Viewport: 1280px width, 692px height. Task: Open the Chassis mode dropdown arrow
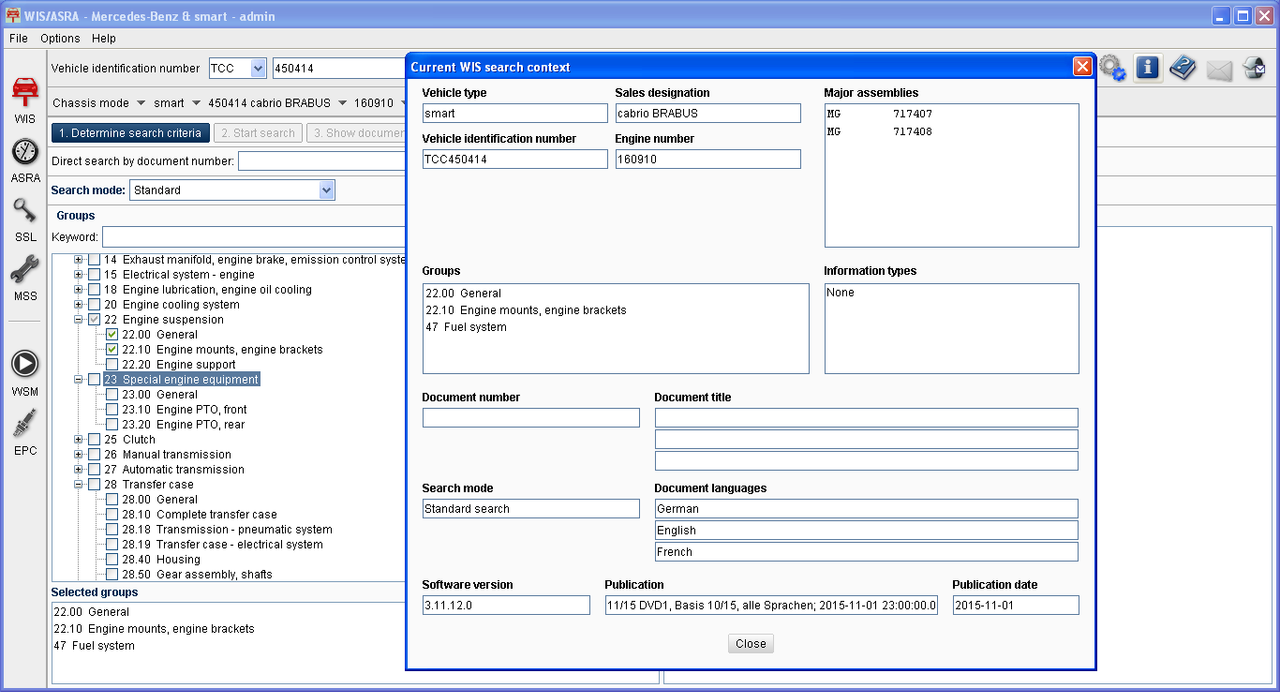(140, 103)
